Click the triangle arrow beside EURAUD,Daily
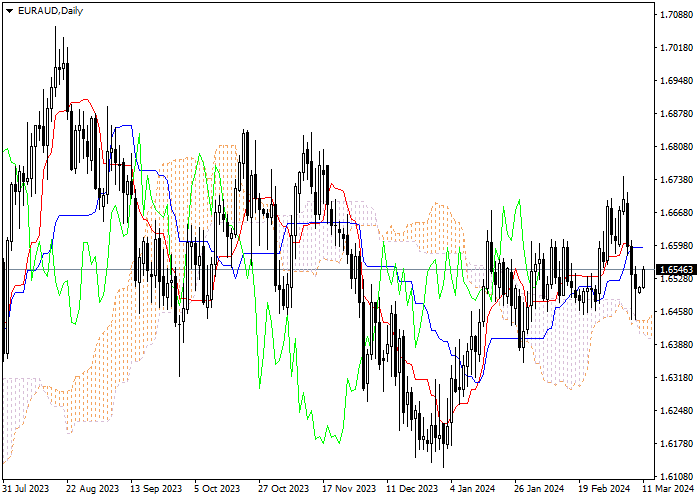 [9, 11]
